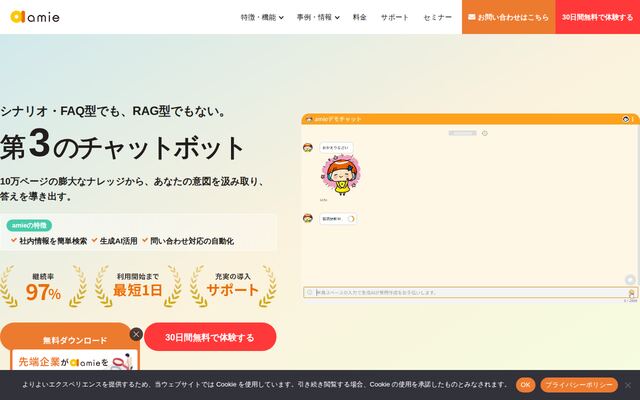This screenshot has width=640, height=400.
Task: Expand the 特徴・機能 dropdown menu
Action: click(262, 17)
